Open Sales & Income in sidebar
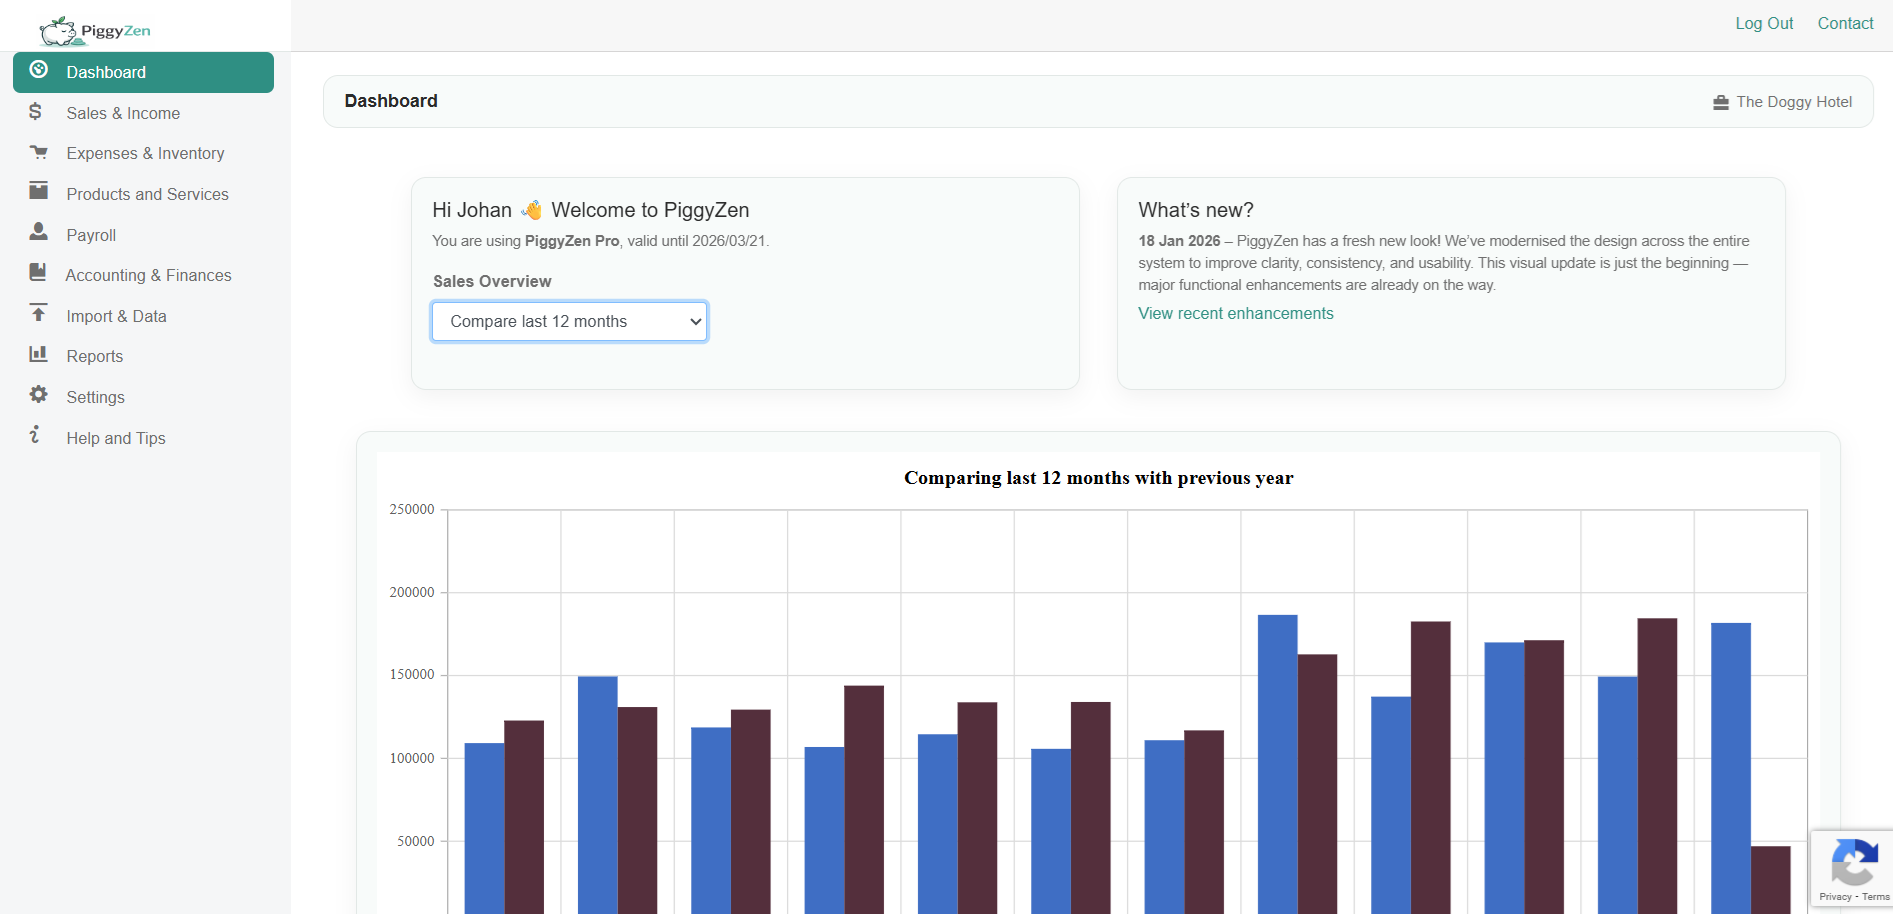 (x=123, y=113)
